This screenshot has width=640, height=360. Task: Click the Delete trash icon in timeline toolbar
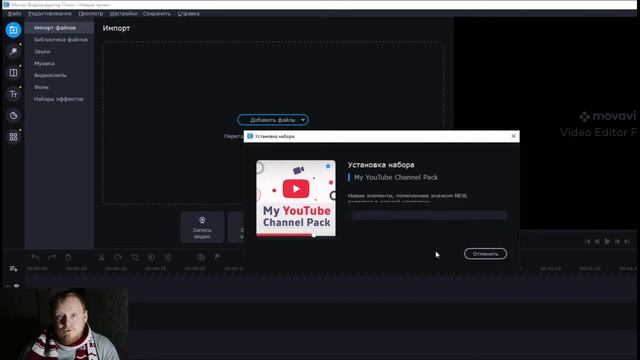pos(68,257)
